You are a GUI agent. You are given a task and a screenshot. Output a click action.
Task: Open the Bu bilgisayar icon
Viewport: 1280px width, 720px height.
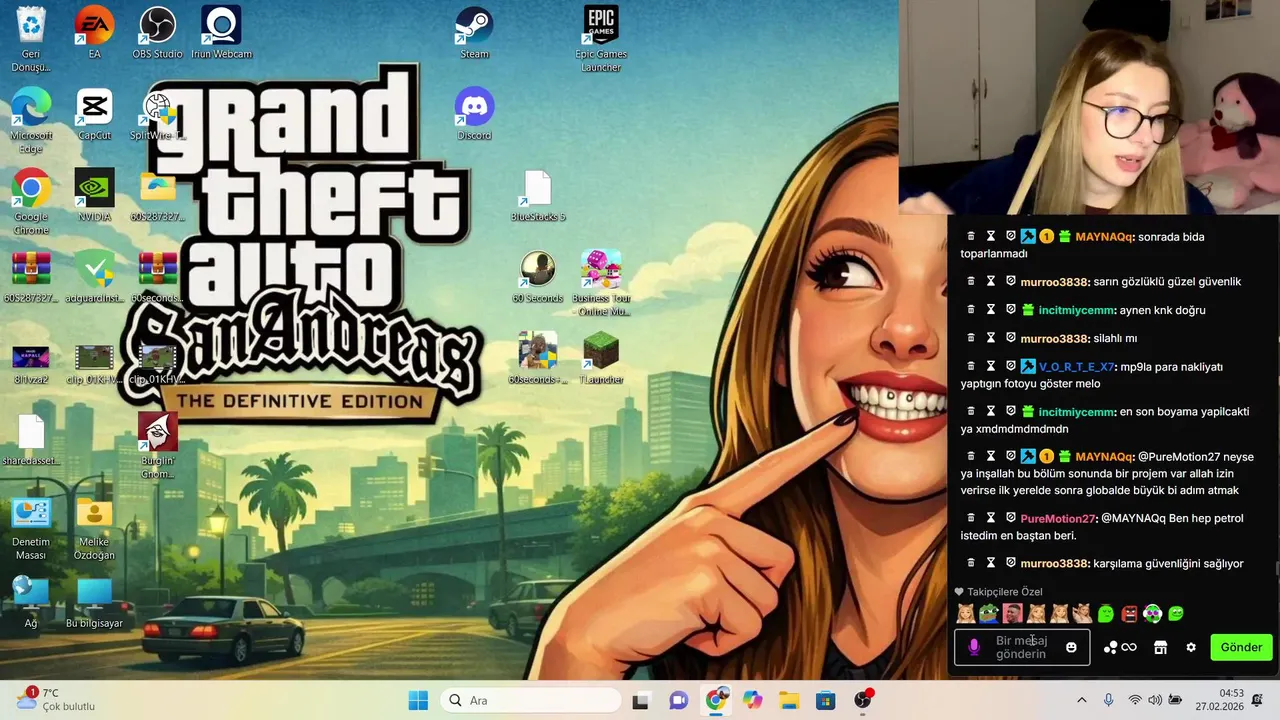(x=94, y=603)
